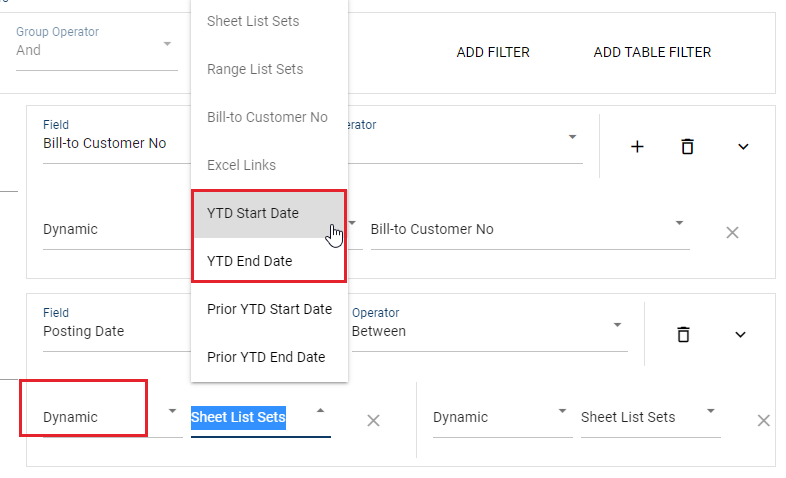Click the ADD FILTER button
This screenshot has height=478, width=786.
pos(493,52)
